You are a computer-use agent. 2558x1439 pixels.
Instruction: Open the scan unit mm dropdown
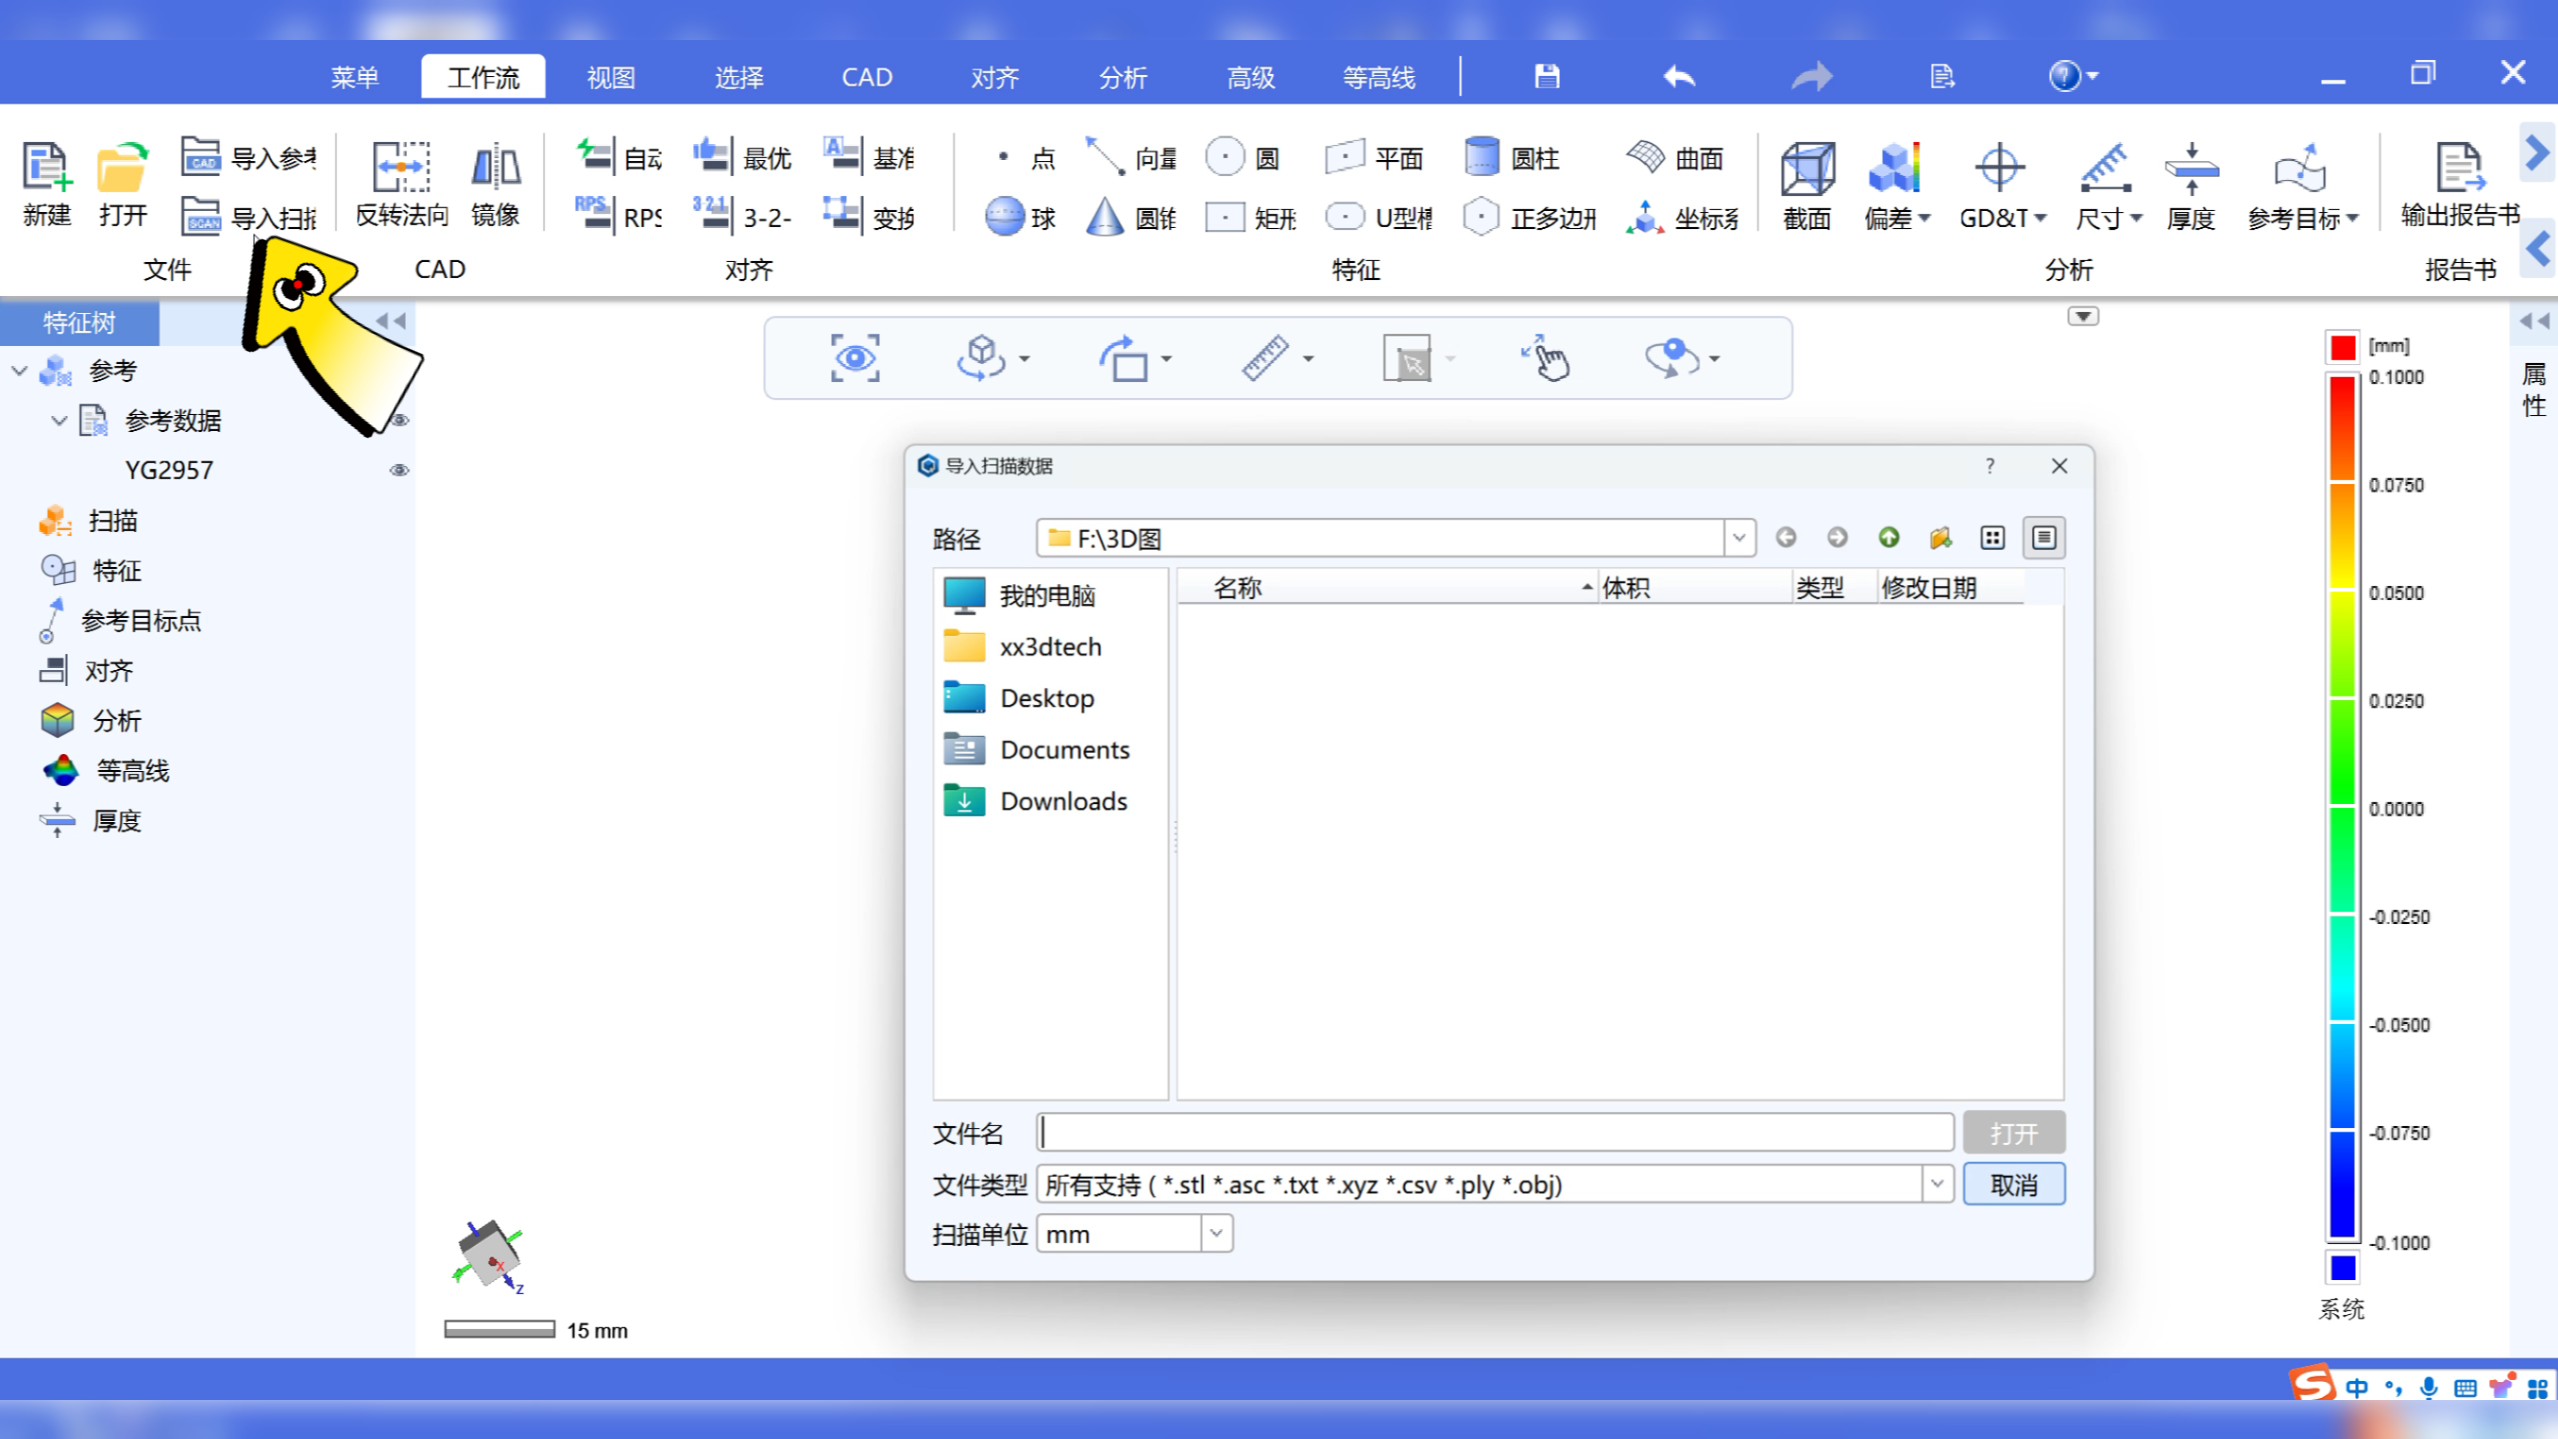[1216, 1234]
